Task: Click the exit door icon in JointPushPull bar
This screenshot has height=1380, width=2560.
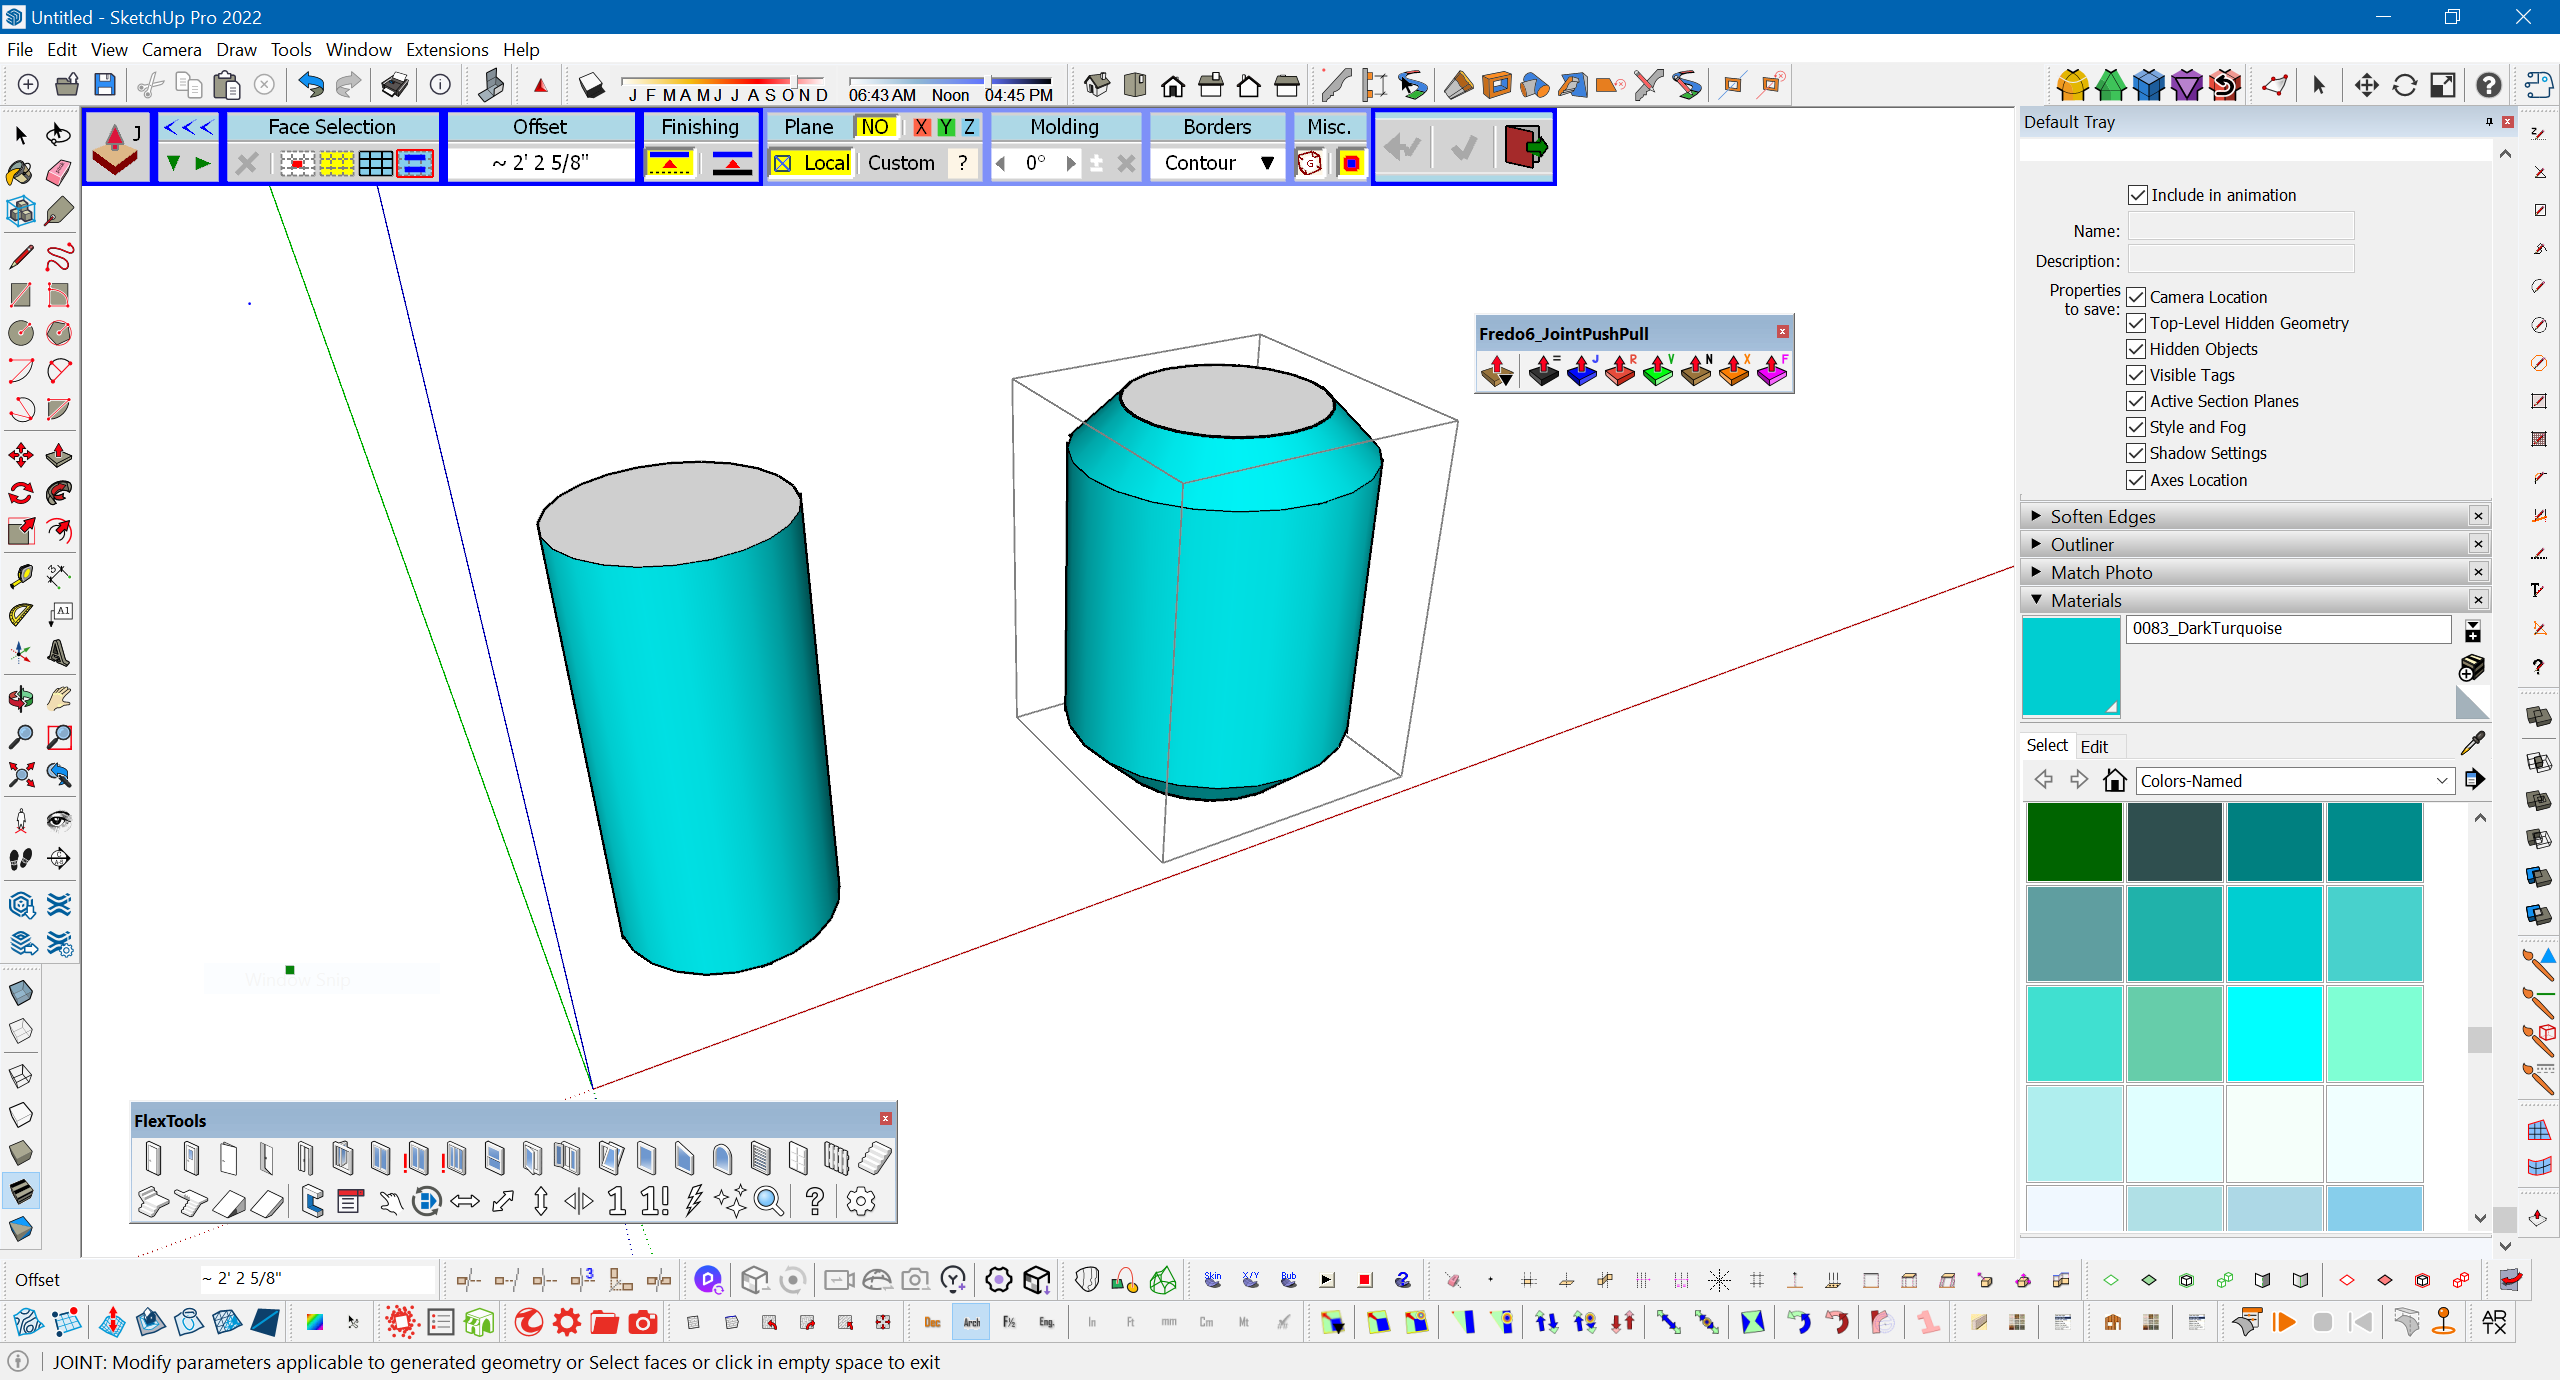Action: click(x=1524, y=147)
